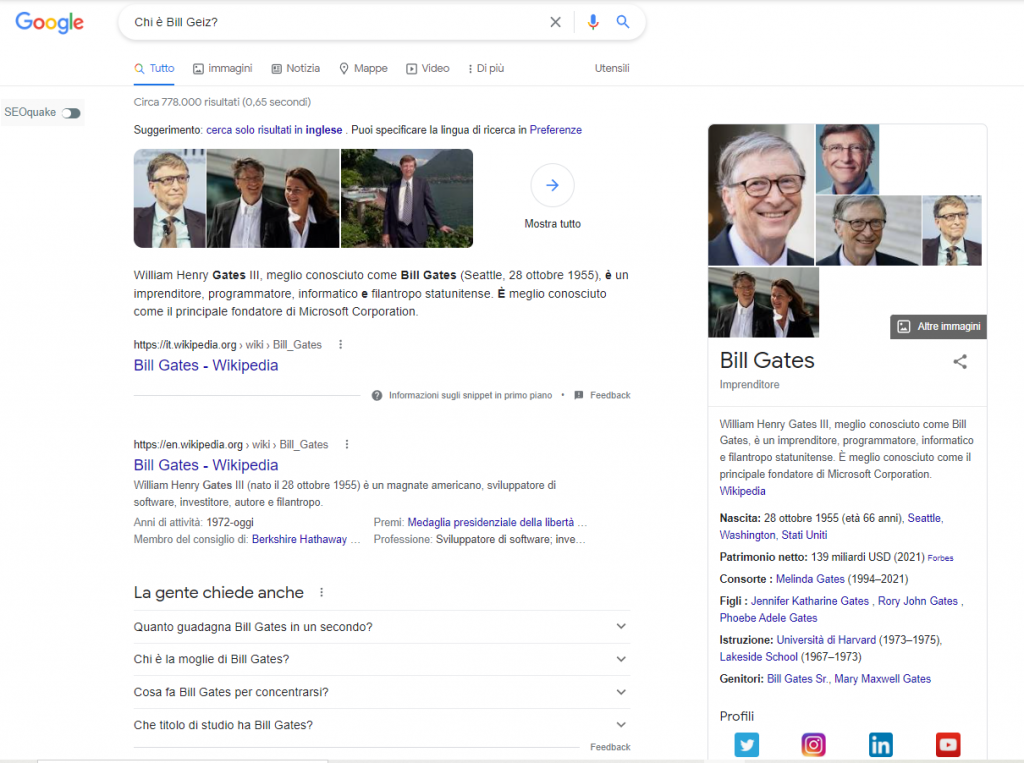The image size is (1024, 763).
Task: Open the en.wikipedia Bill Gates - Wikipedia result
Action: click(206, 465)
